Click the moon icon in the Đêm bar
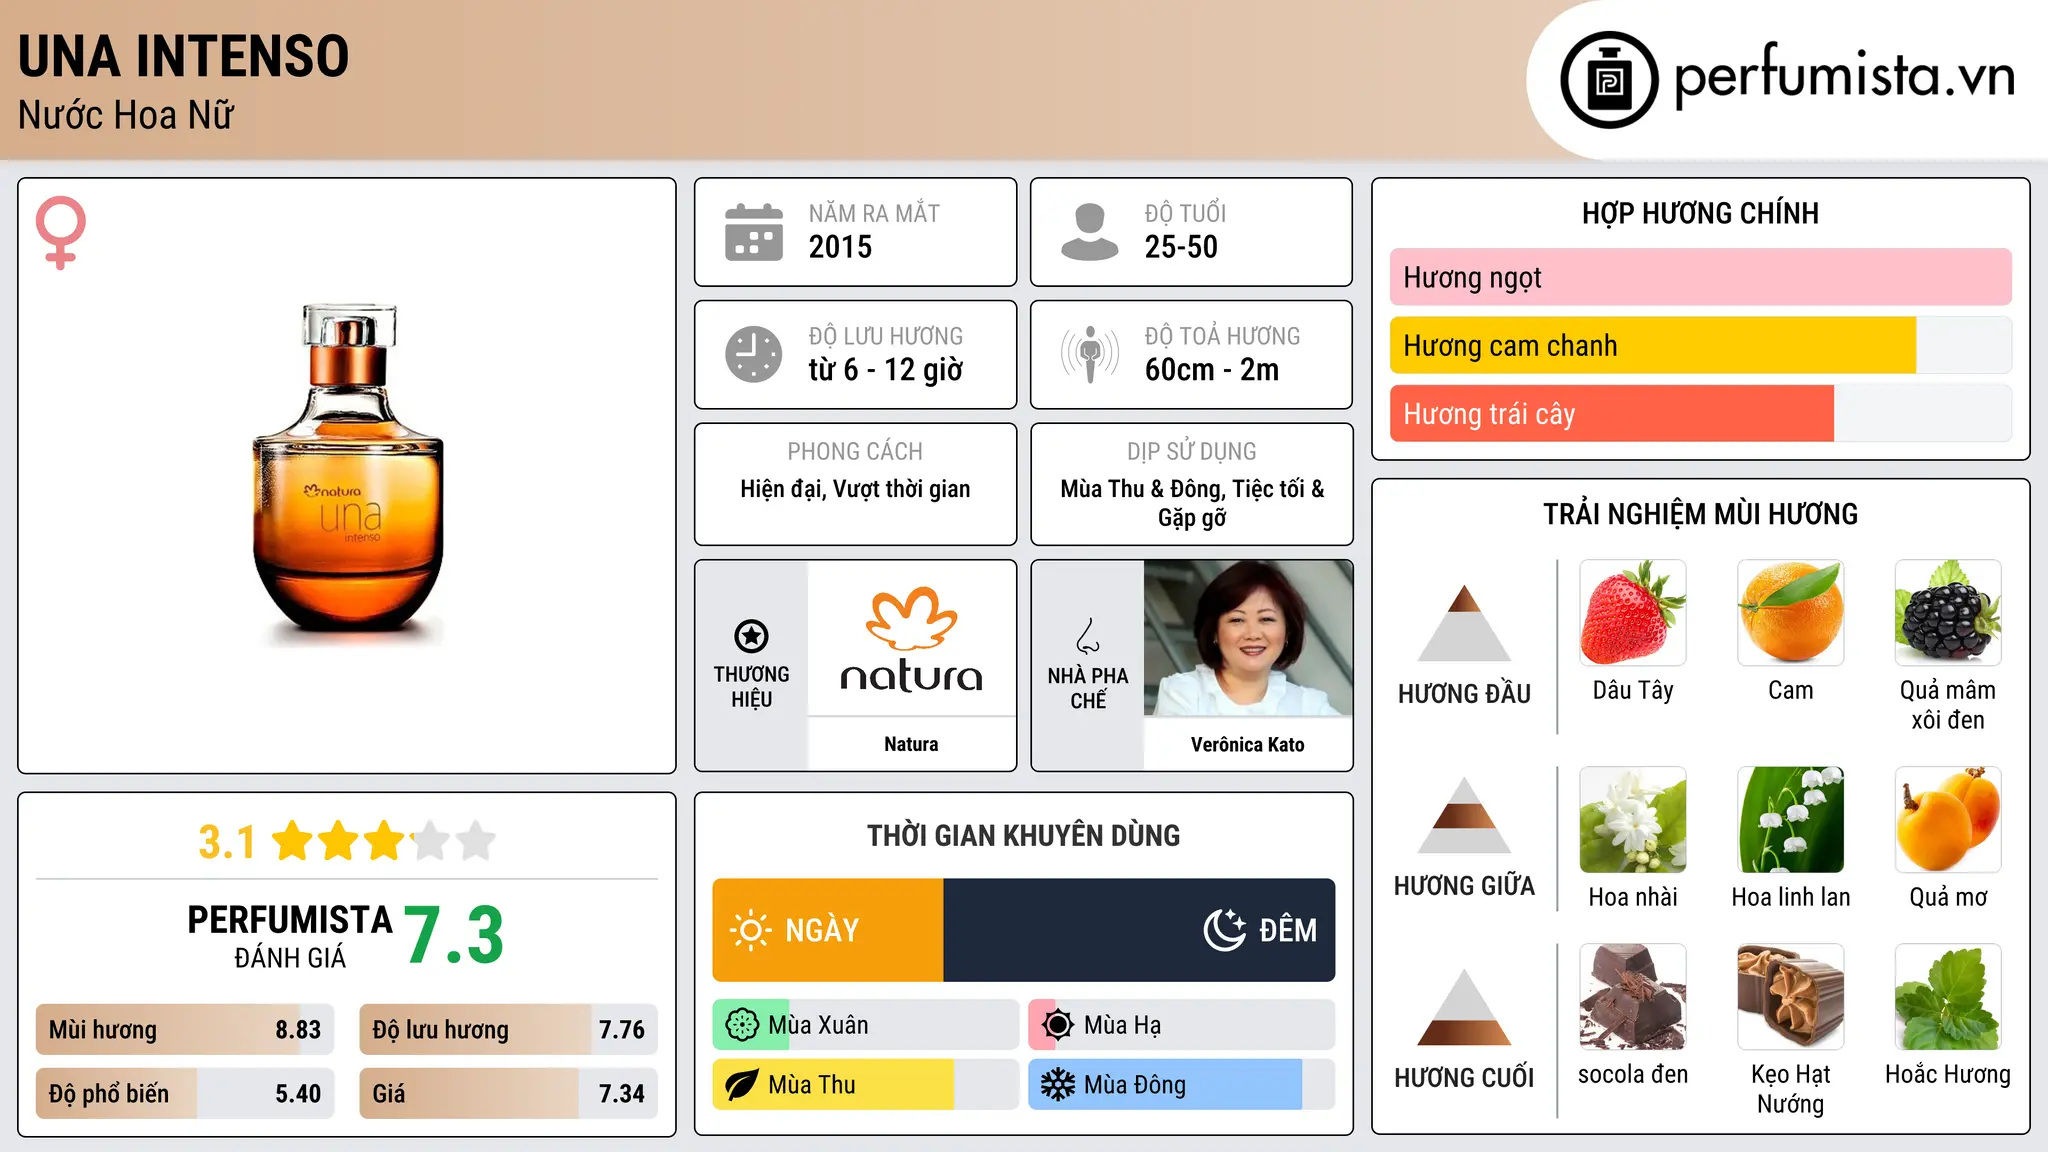 [1225, 930]
